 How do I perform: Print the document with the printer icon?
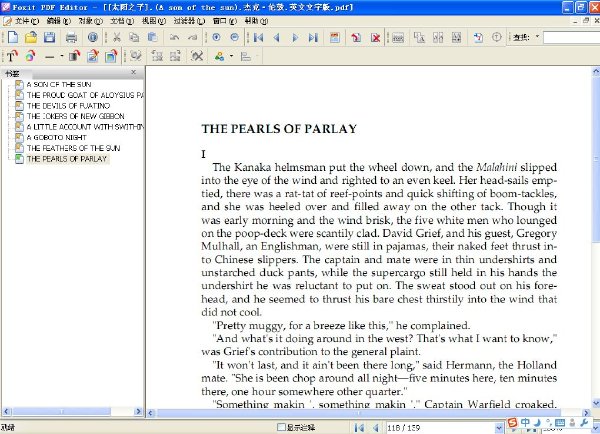(x=71, y=38)
